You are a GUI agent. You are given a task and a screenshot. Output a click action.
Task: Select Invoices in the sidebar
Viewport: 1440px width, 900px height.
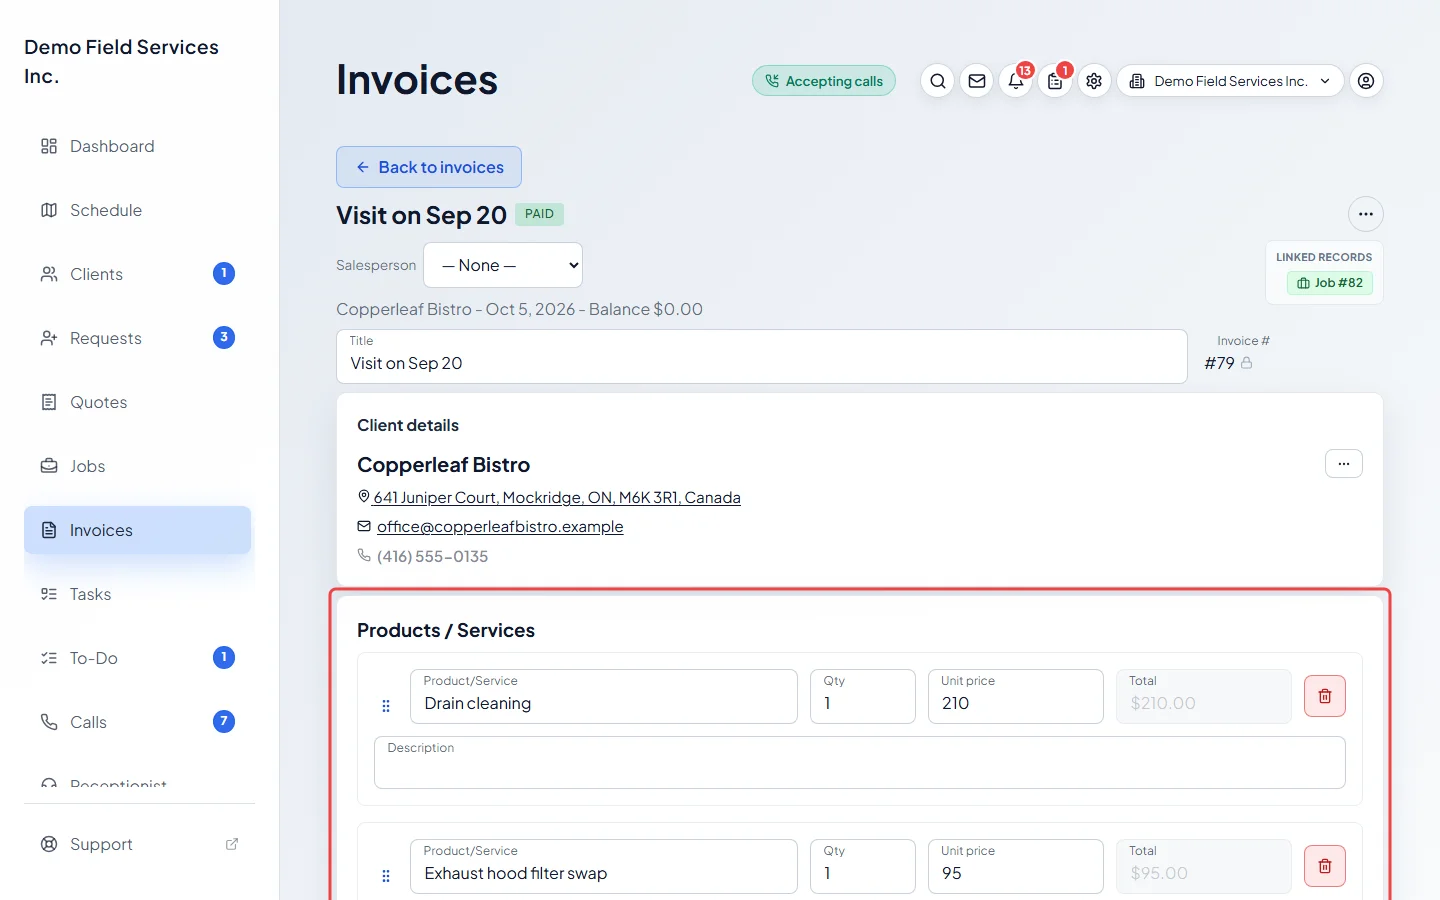138,530
